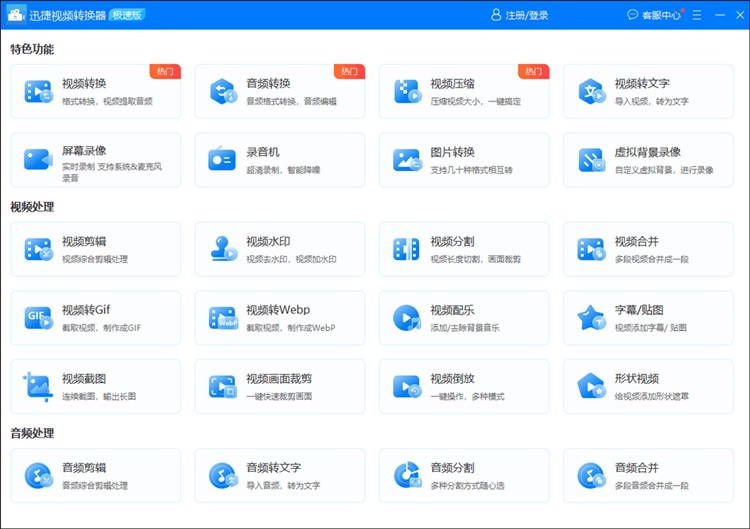This screenshot has height=529, width=750.
Task: Open the 录音机 audio recorder
Action: pyautogui.click(x=279, y=159)
